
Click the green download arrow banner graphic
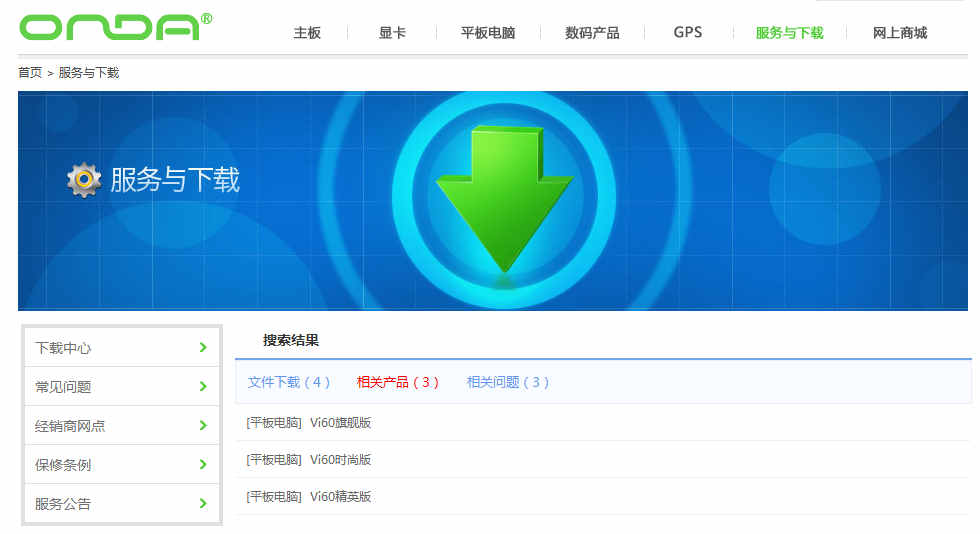[x=504, y=199]
